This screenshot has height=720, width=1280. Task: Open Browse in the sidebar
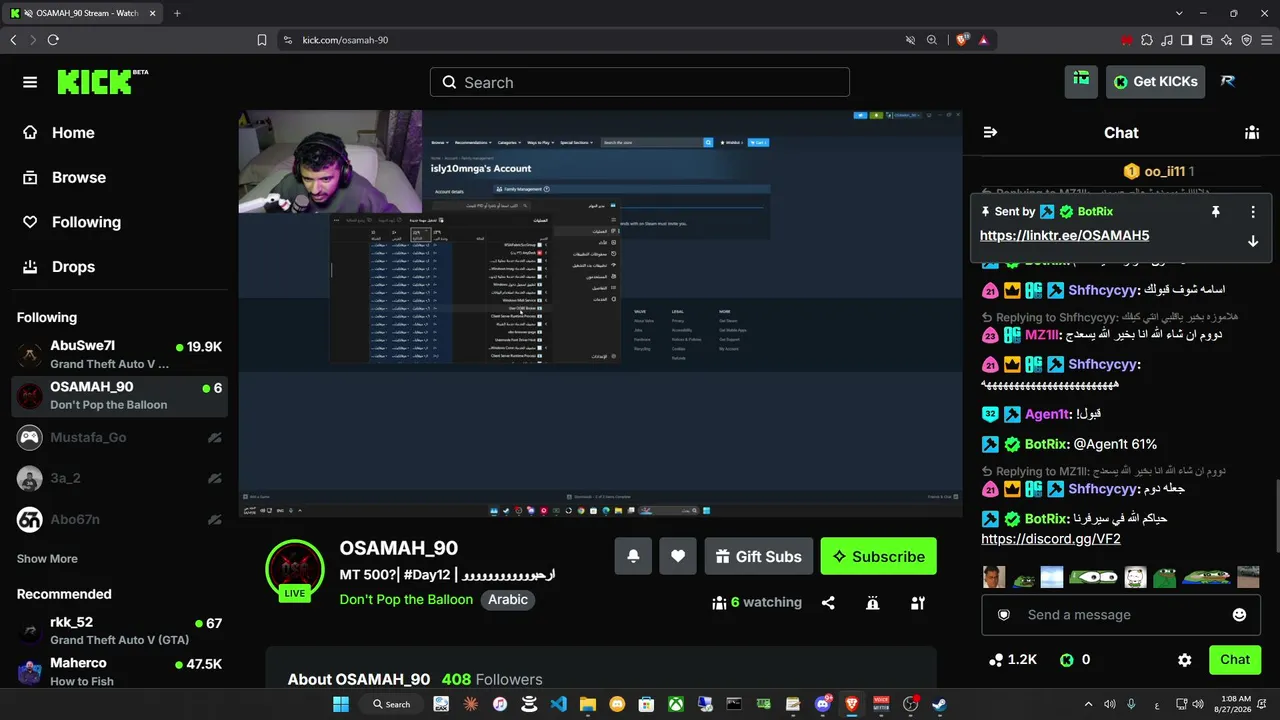coord(65,178)
